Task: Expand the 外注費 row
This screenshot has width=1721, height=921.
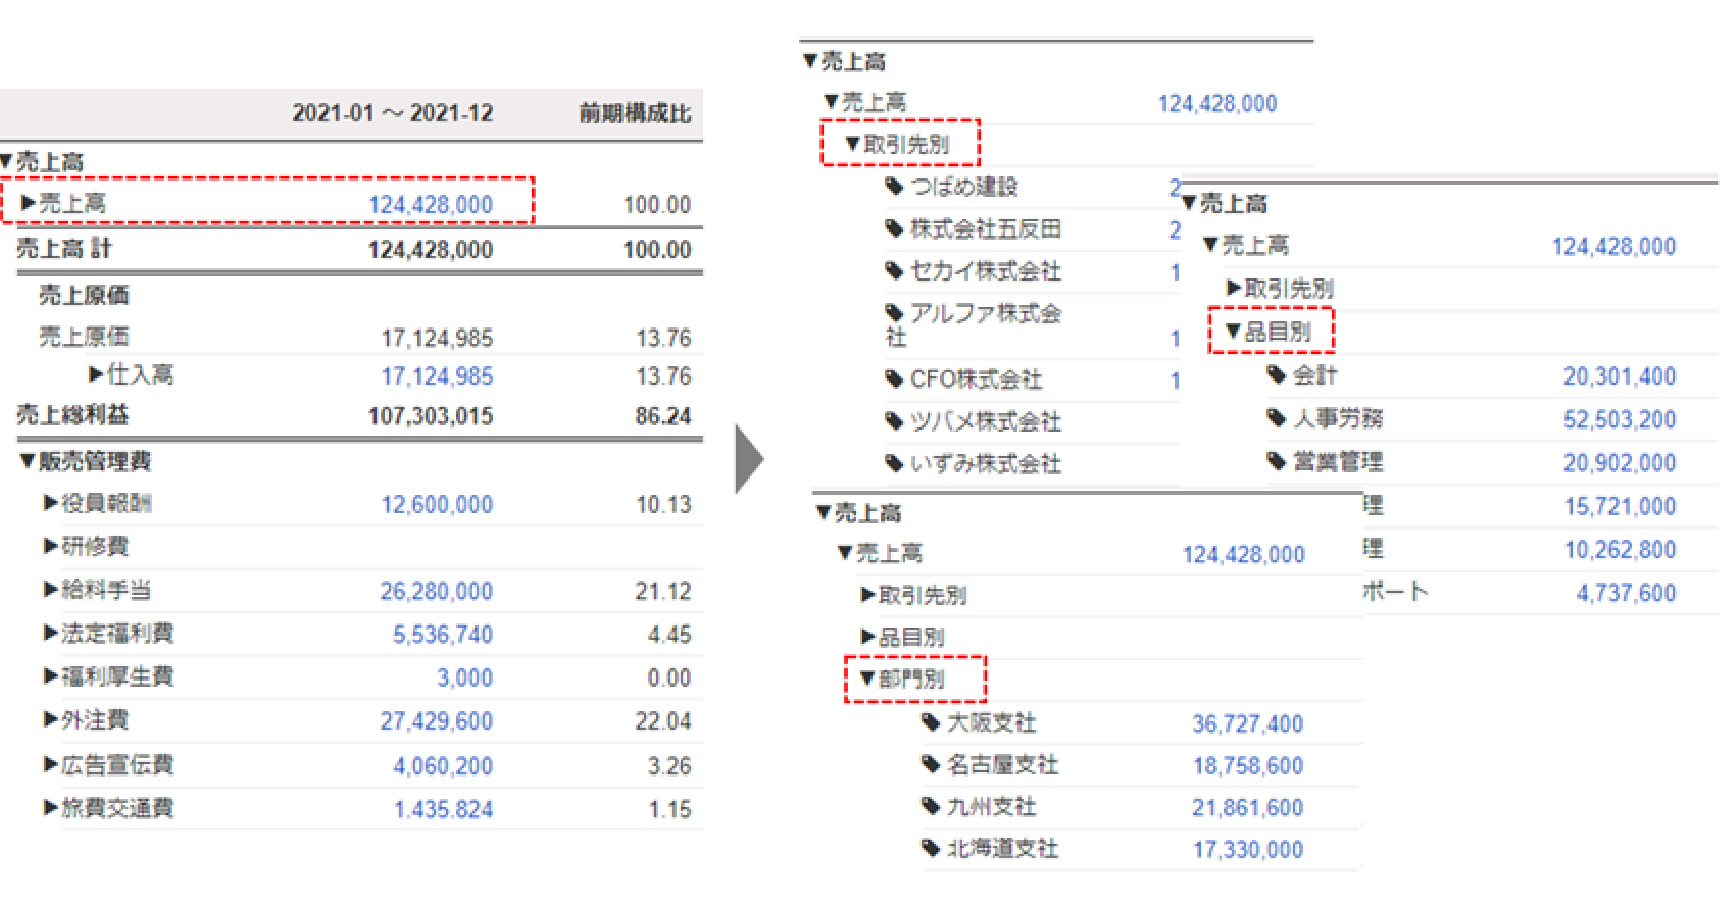Action: click(50, 720)
